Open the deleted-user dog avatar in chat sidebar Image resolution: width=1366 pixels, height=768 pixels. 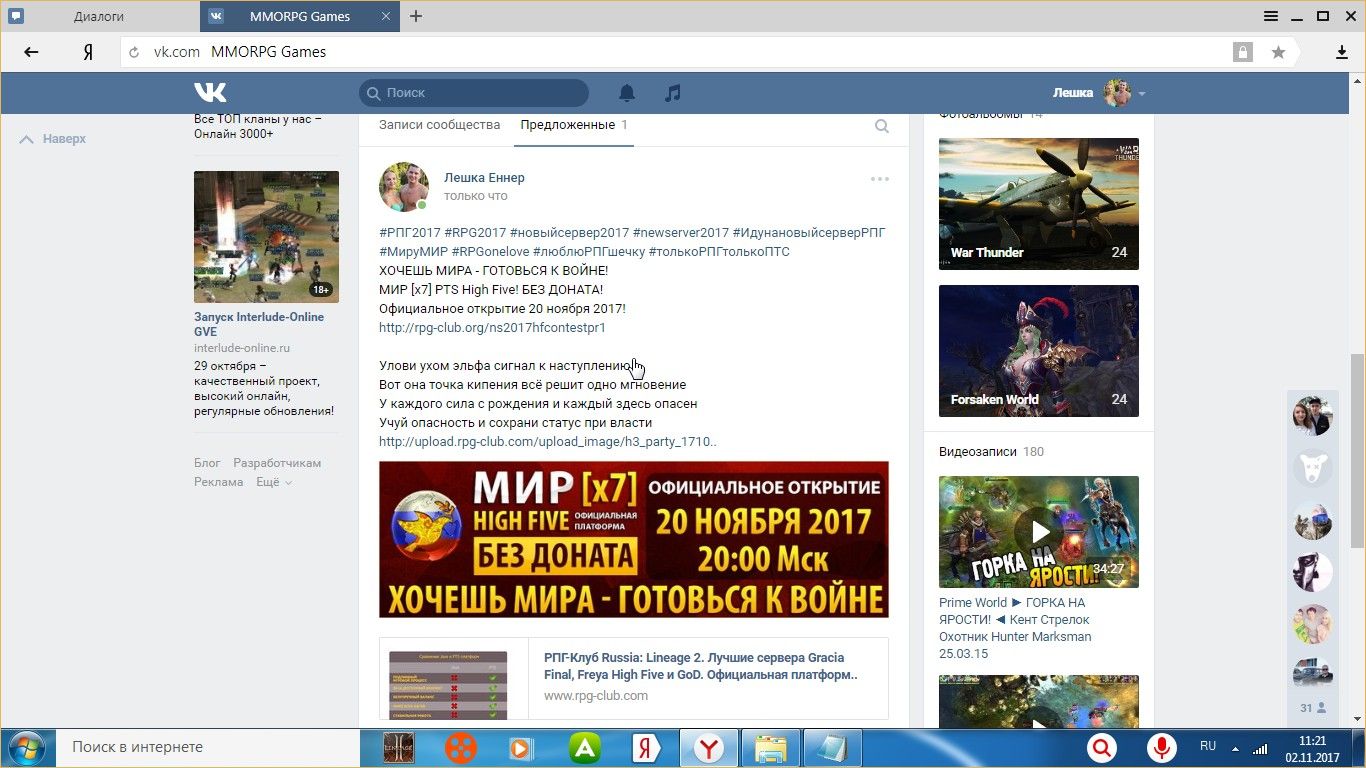(x=1313, y=468)
